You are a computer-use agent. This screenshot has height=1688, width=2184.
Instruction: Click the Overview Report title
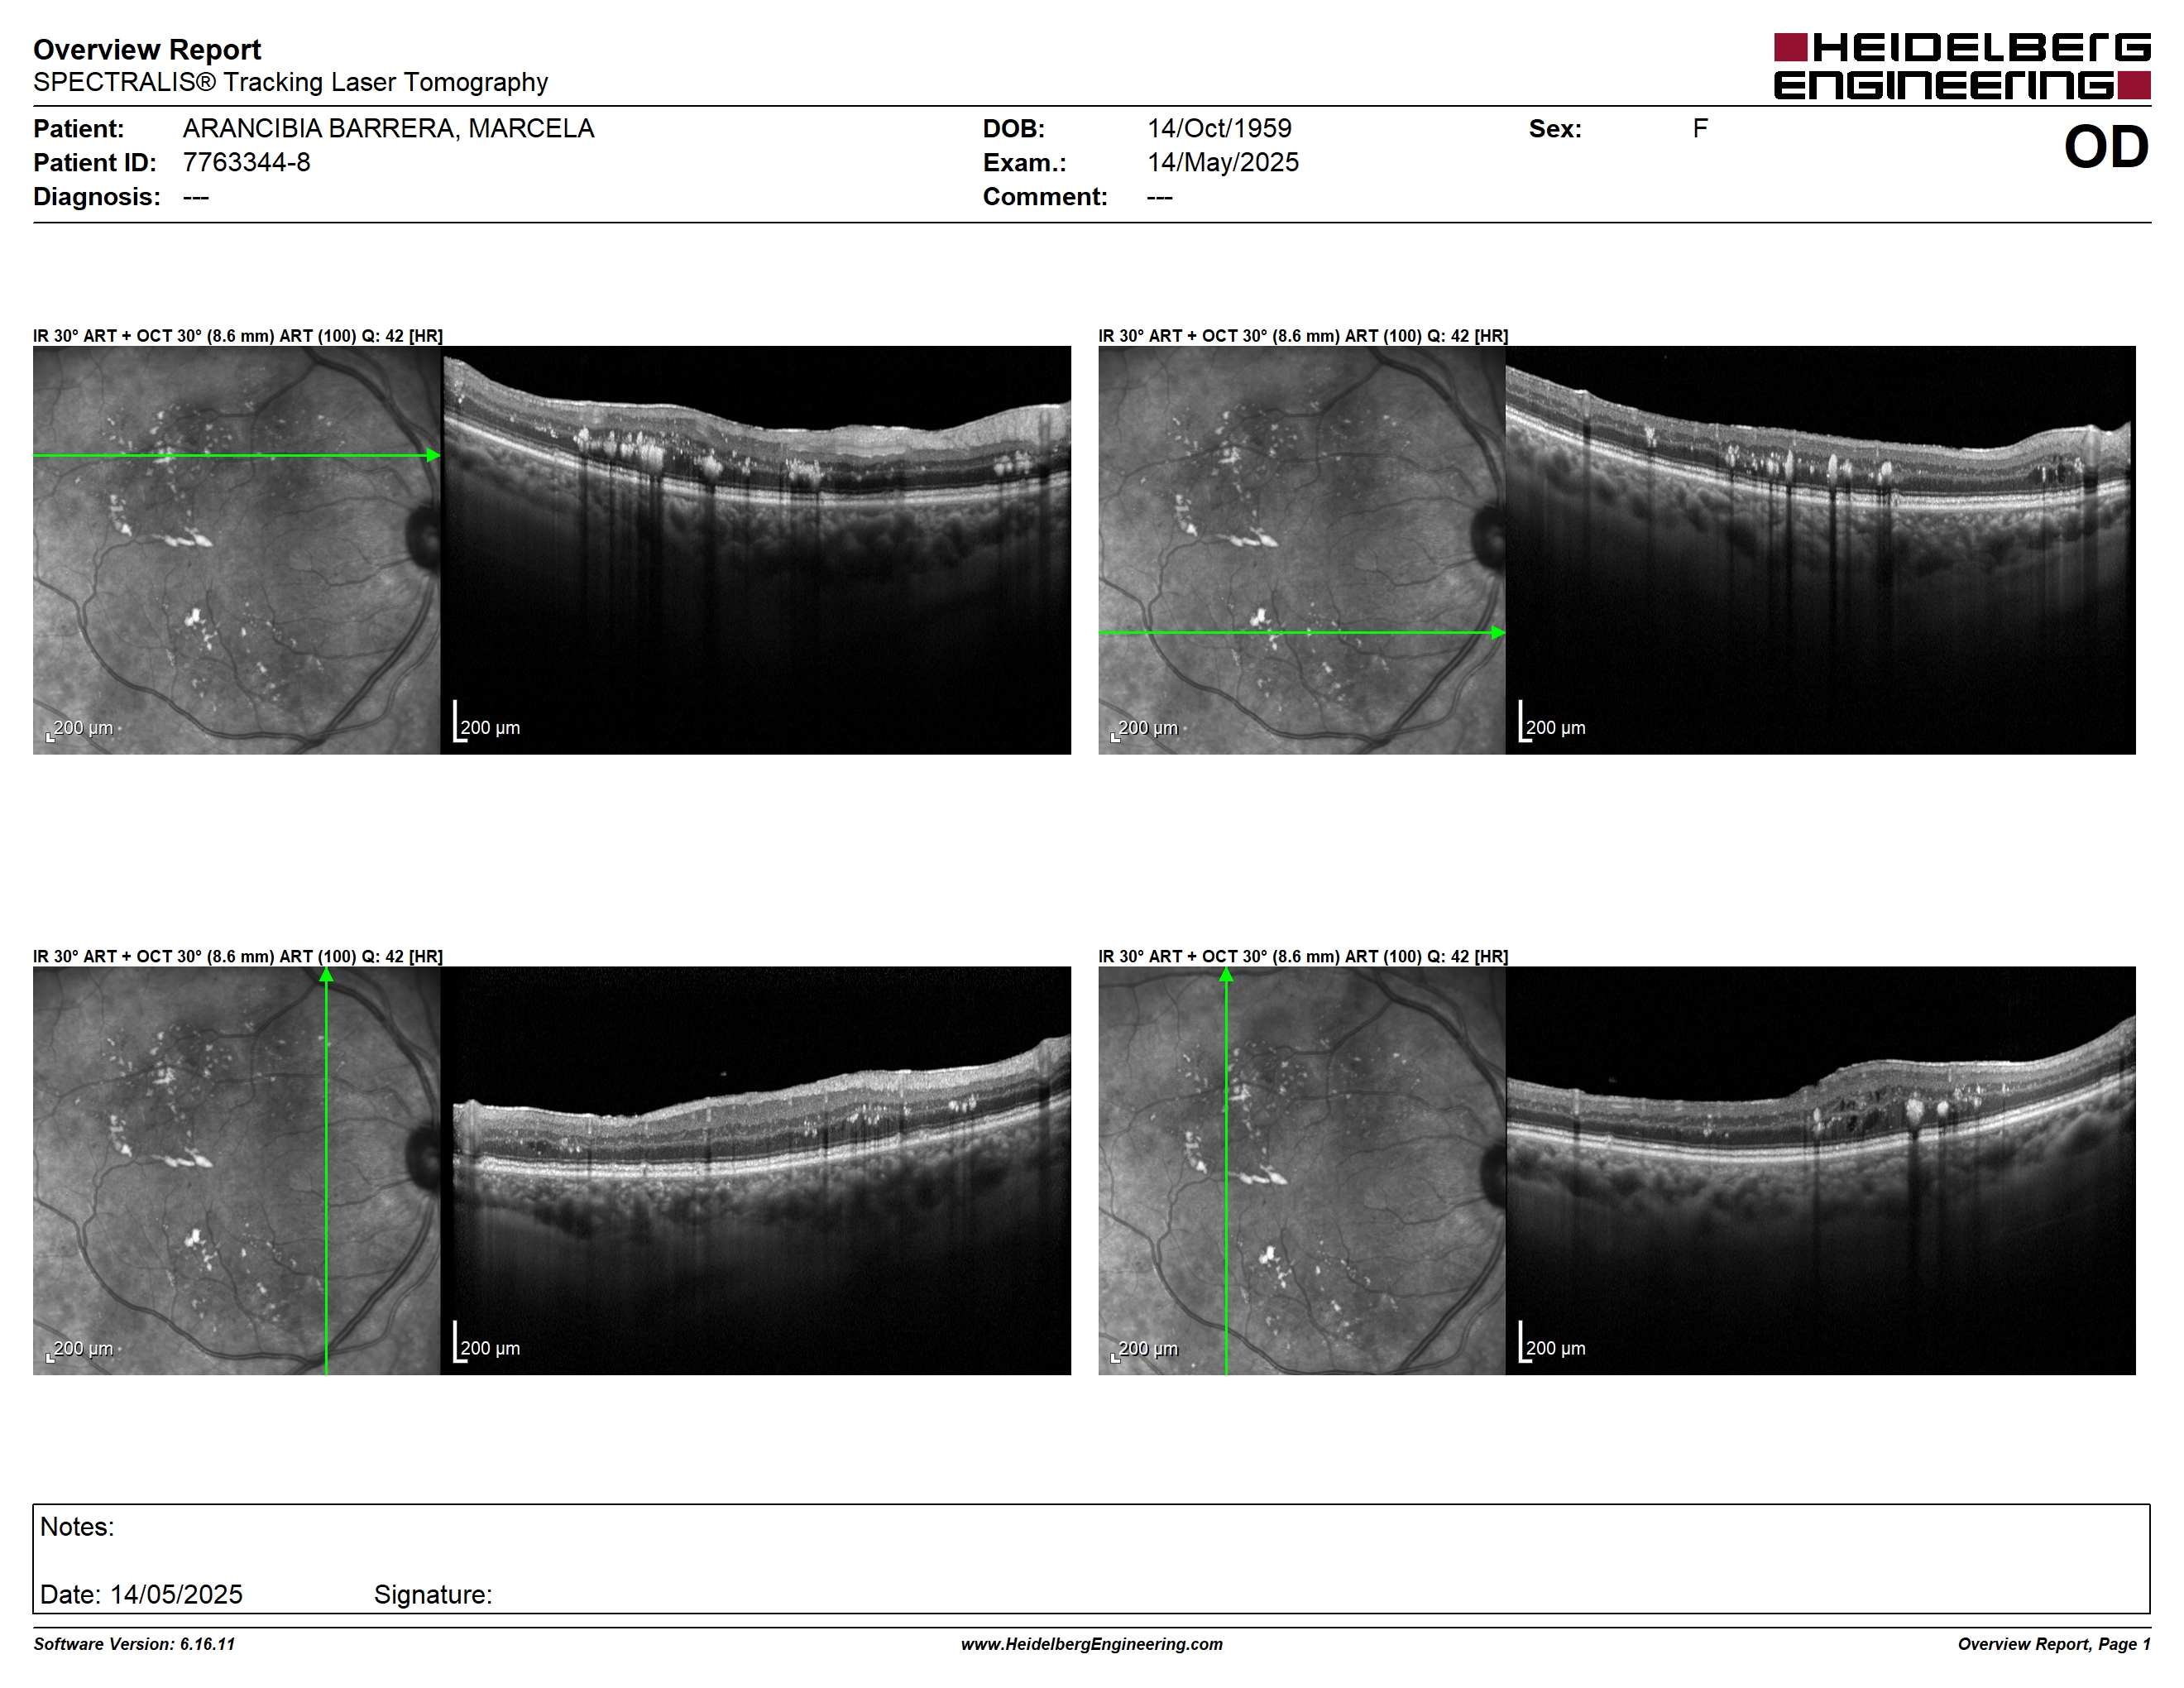pyautogui.click(x=147, y=50)
